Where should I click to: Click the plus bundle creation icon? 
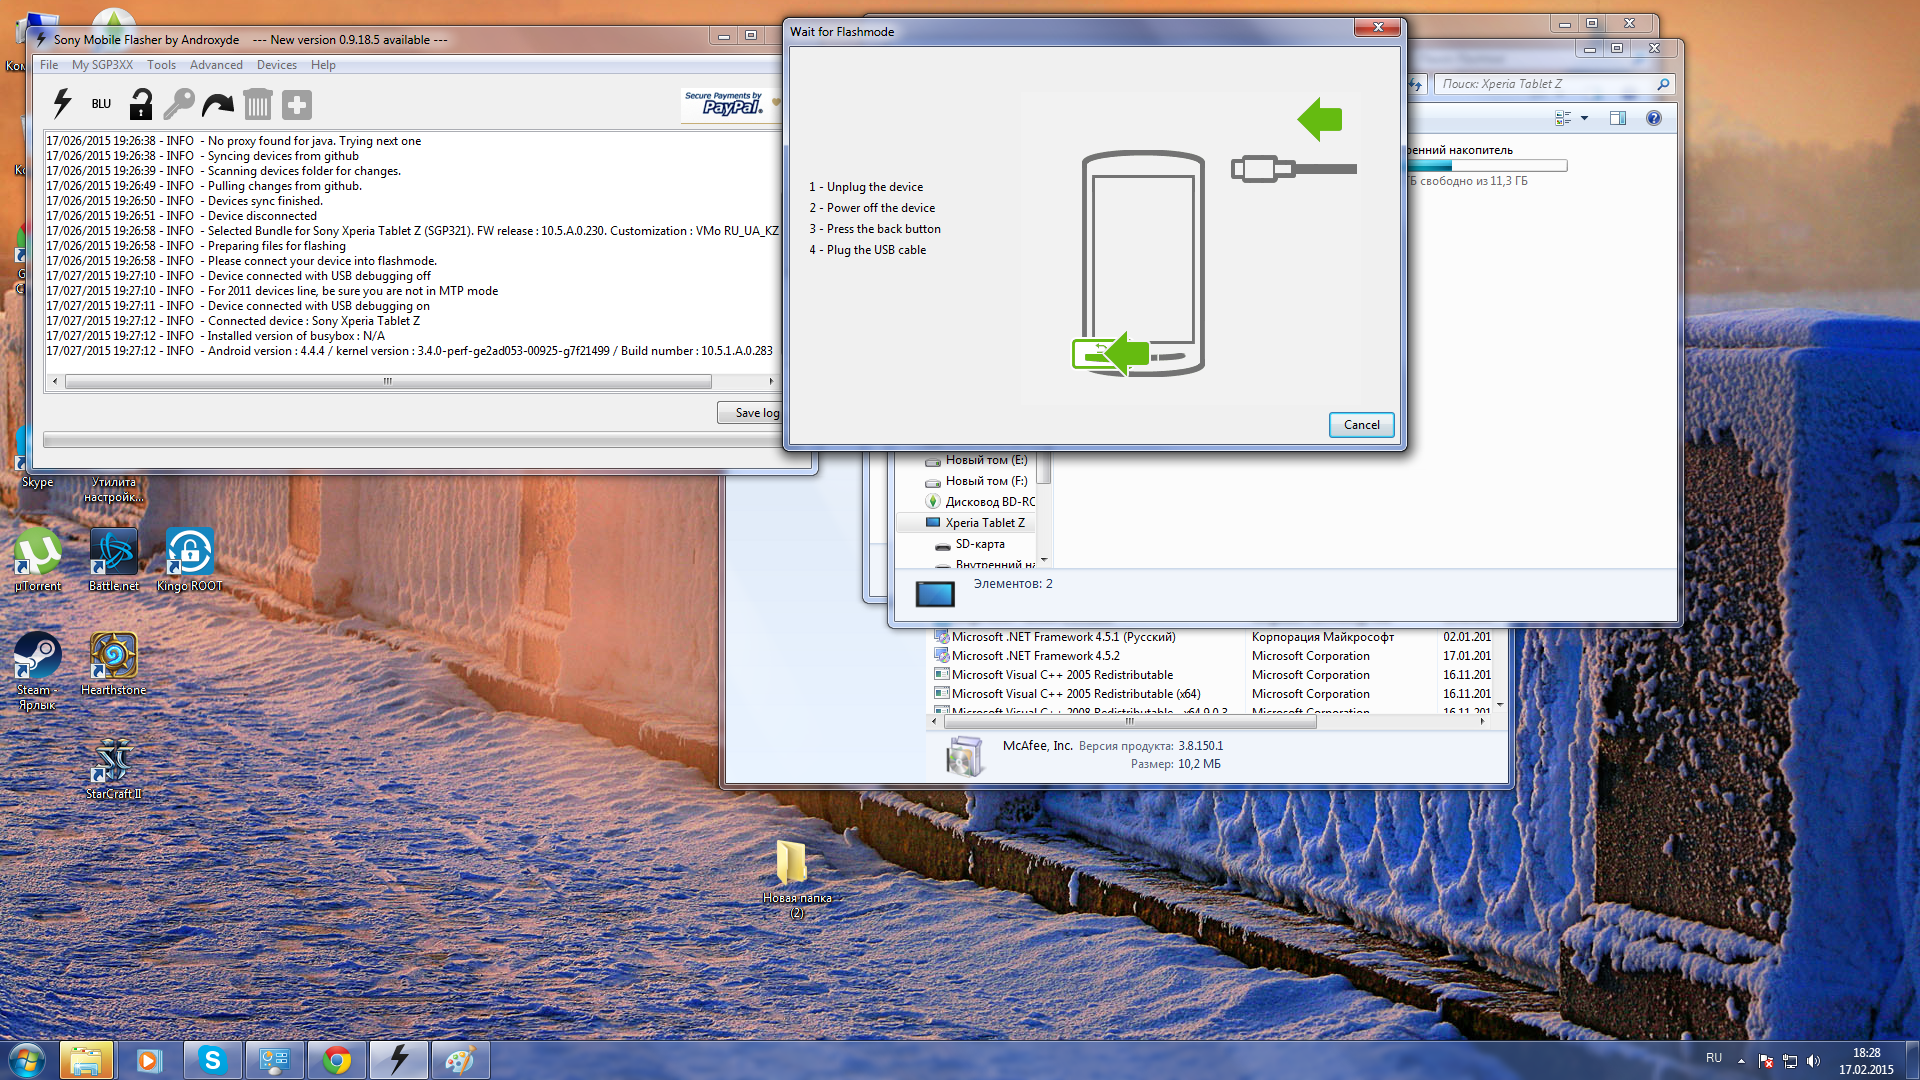pos(297,104)
